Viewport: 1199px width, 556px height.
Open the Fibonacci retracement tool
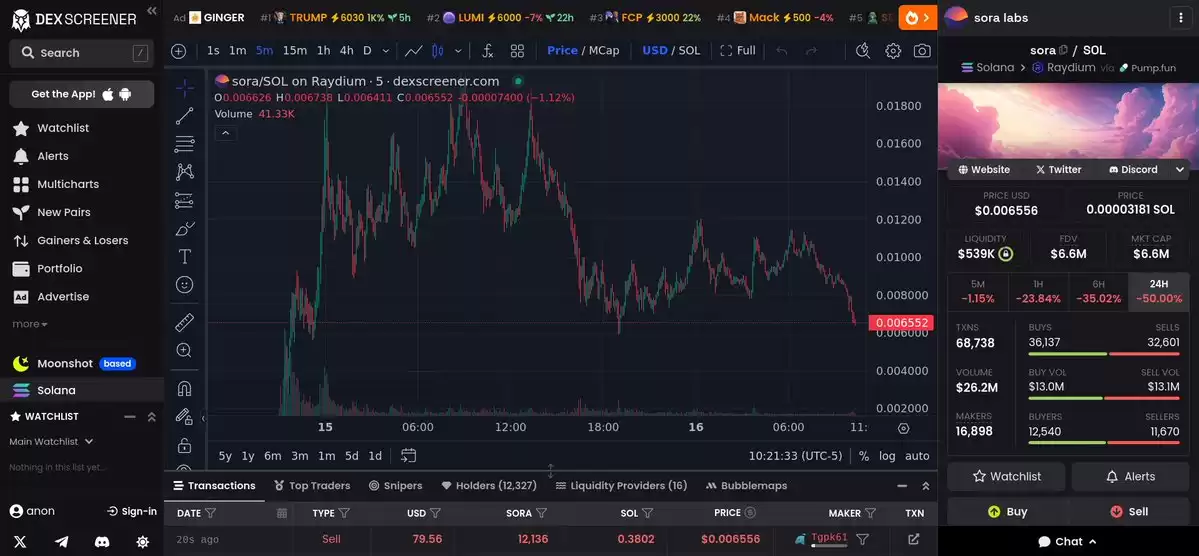(184, 144)
